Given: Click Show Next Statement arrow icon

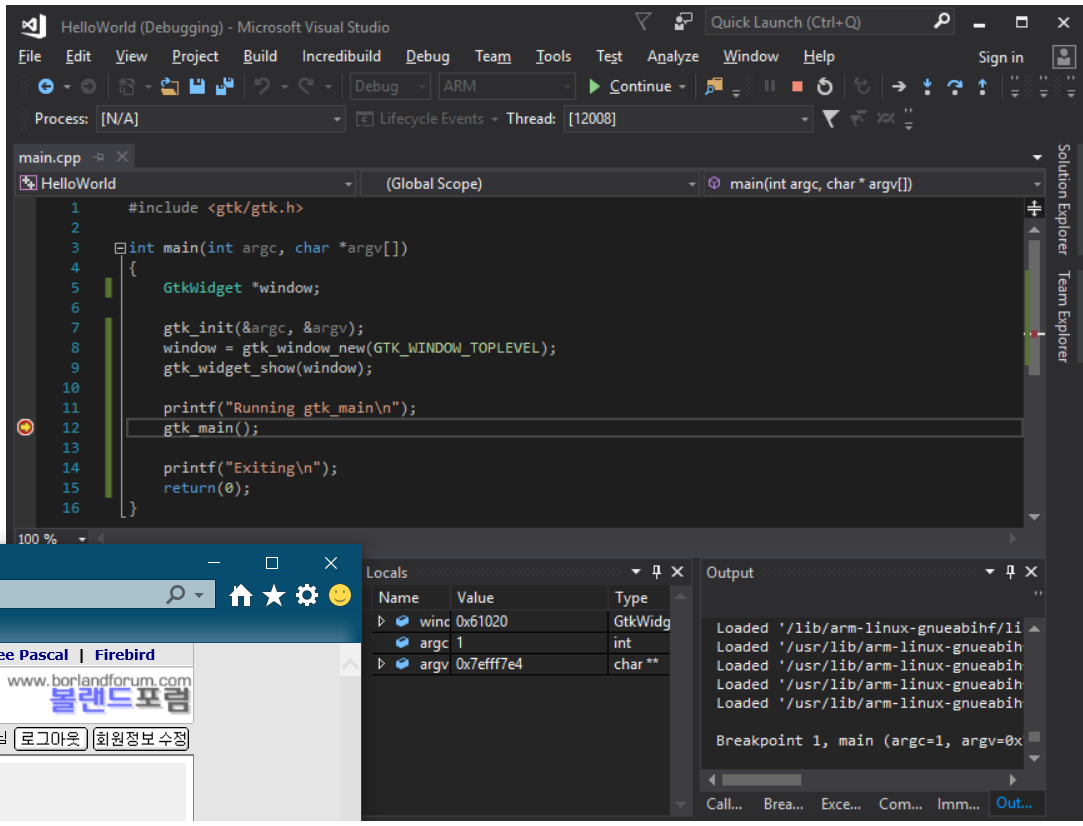Looking at the screenshot, I should 899,87.
